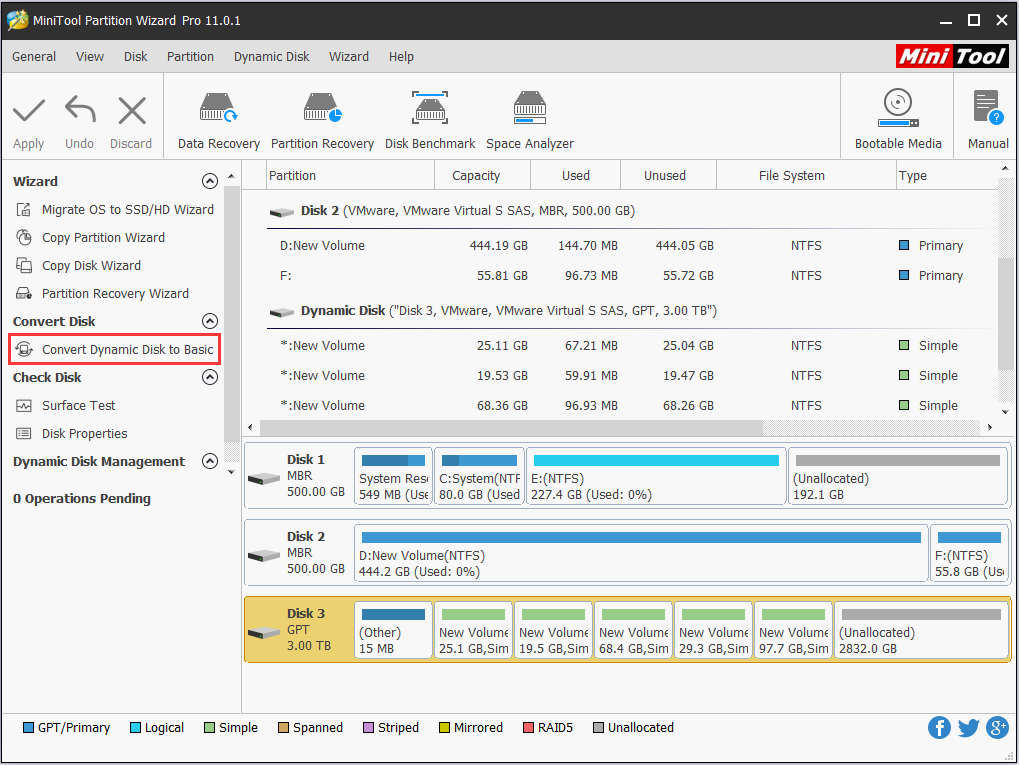Select the C:System block on Disk 1
1019x765 pixels.
click(x=479, y=476)
